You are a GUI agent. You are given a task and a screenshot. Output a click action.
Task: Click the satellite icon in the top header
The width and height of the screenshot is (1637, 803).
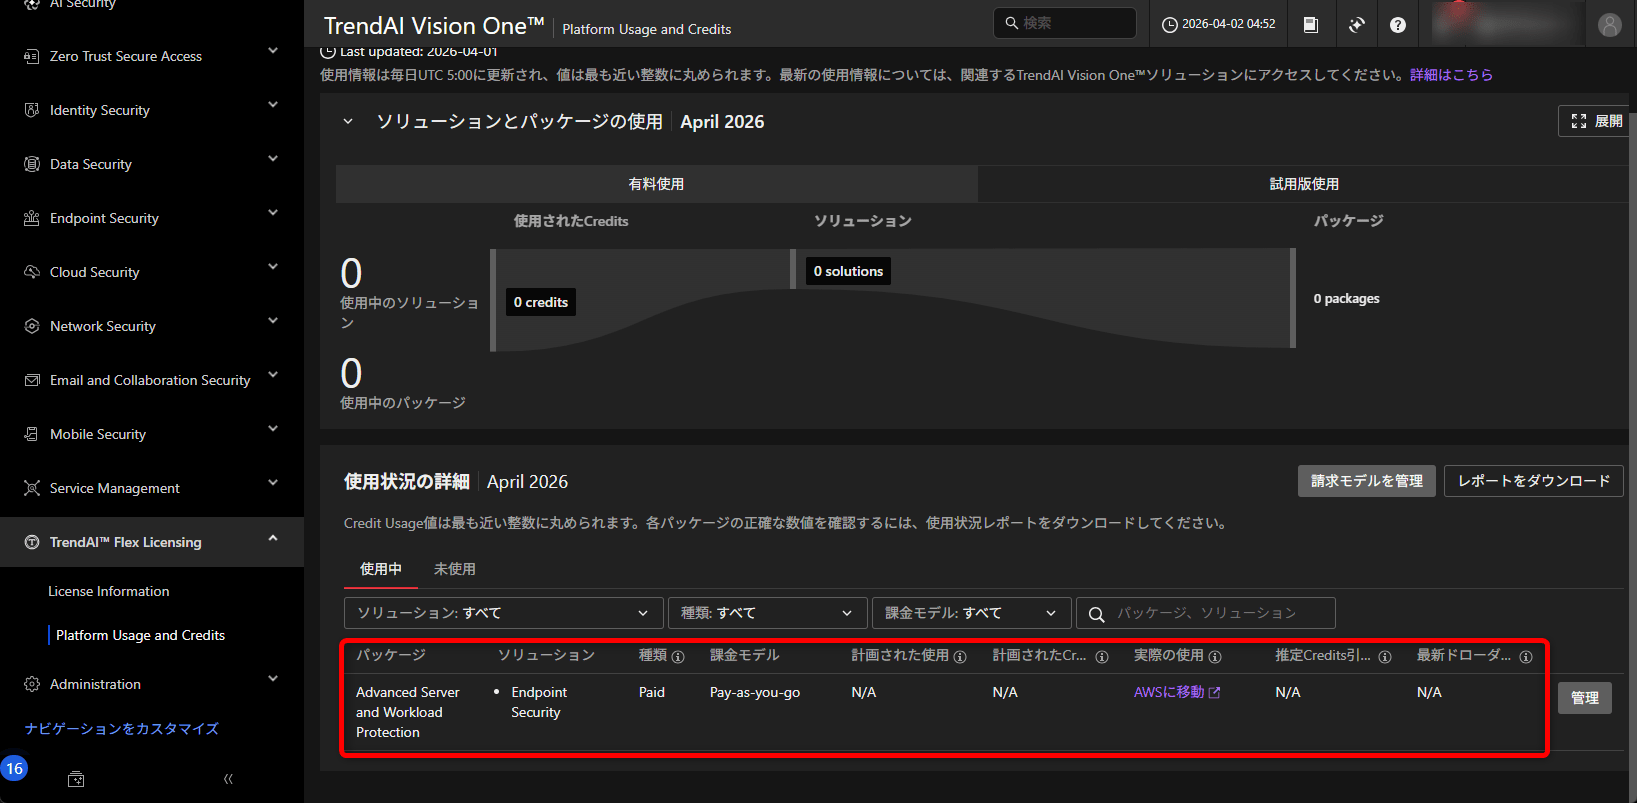(1356, 24)
